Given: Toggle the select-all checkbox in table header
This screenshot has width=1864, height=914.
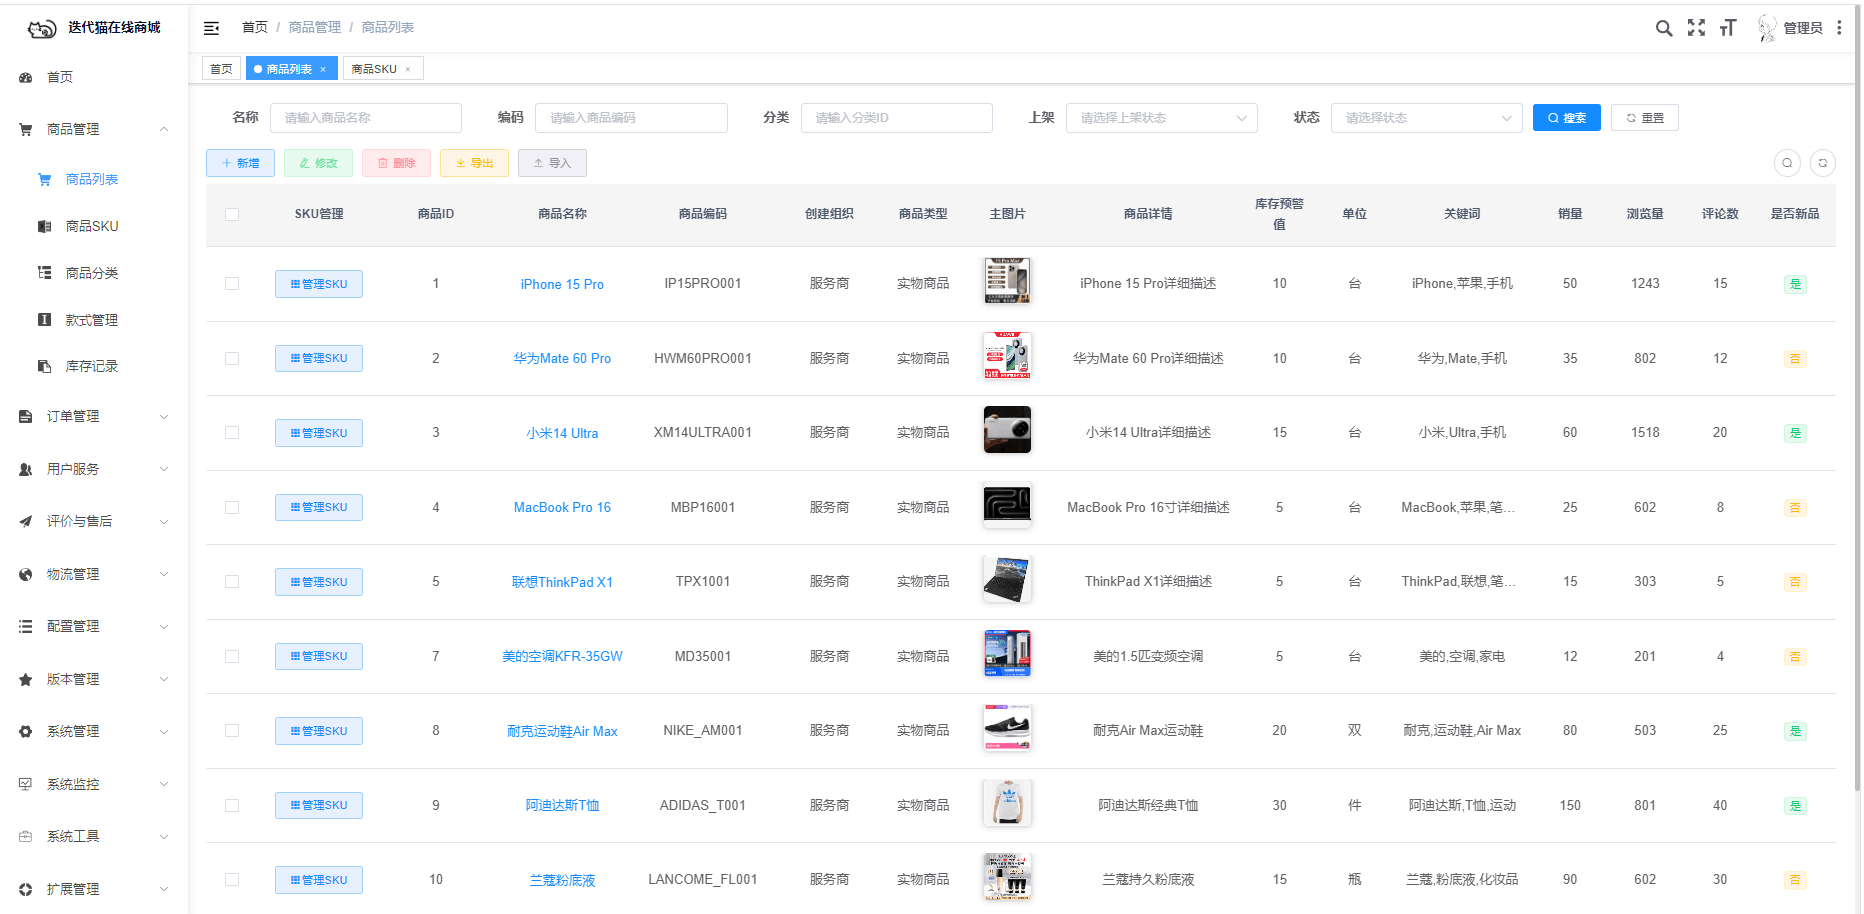Looking at the screenshot, I should pyautogui.click(x=232, y=214).
